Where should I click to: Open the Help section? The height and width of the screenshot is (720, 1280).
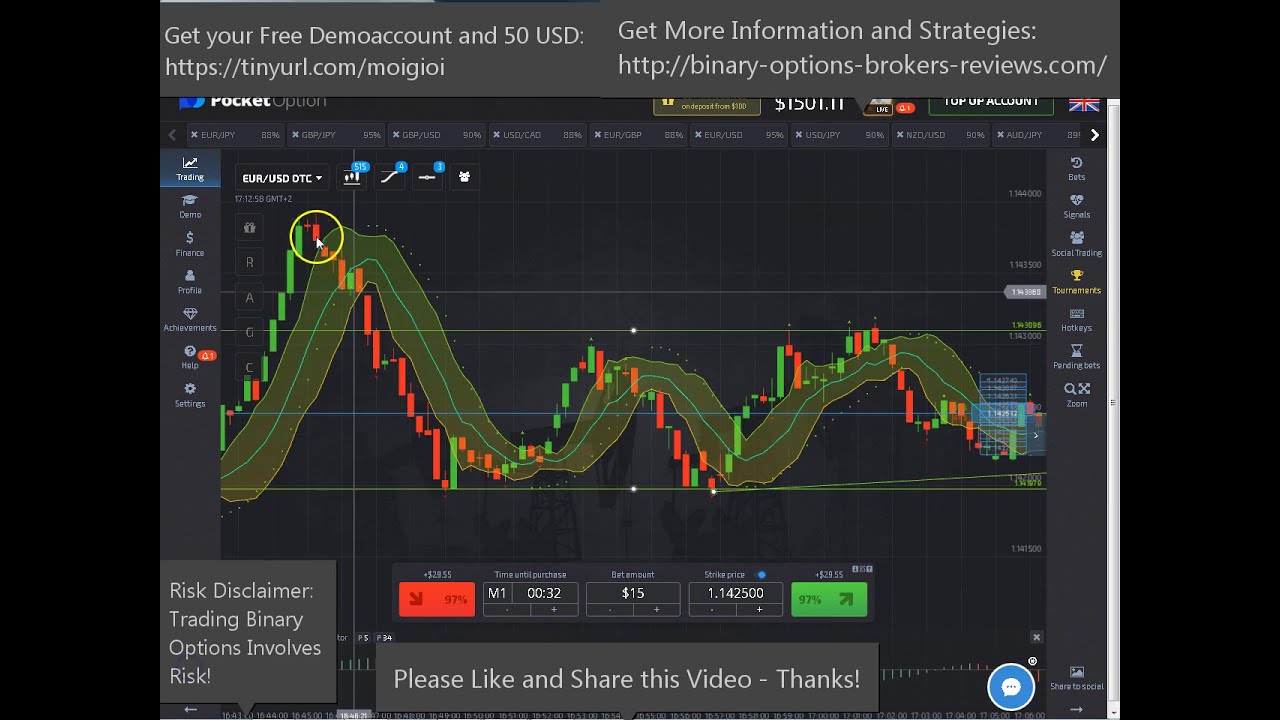tap(190, 358)
